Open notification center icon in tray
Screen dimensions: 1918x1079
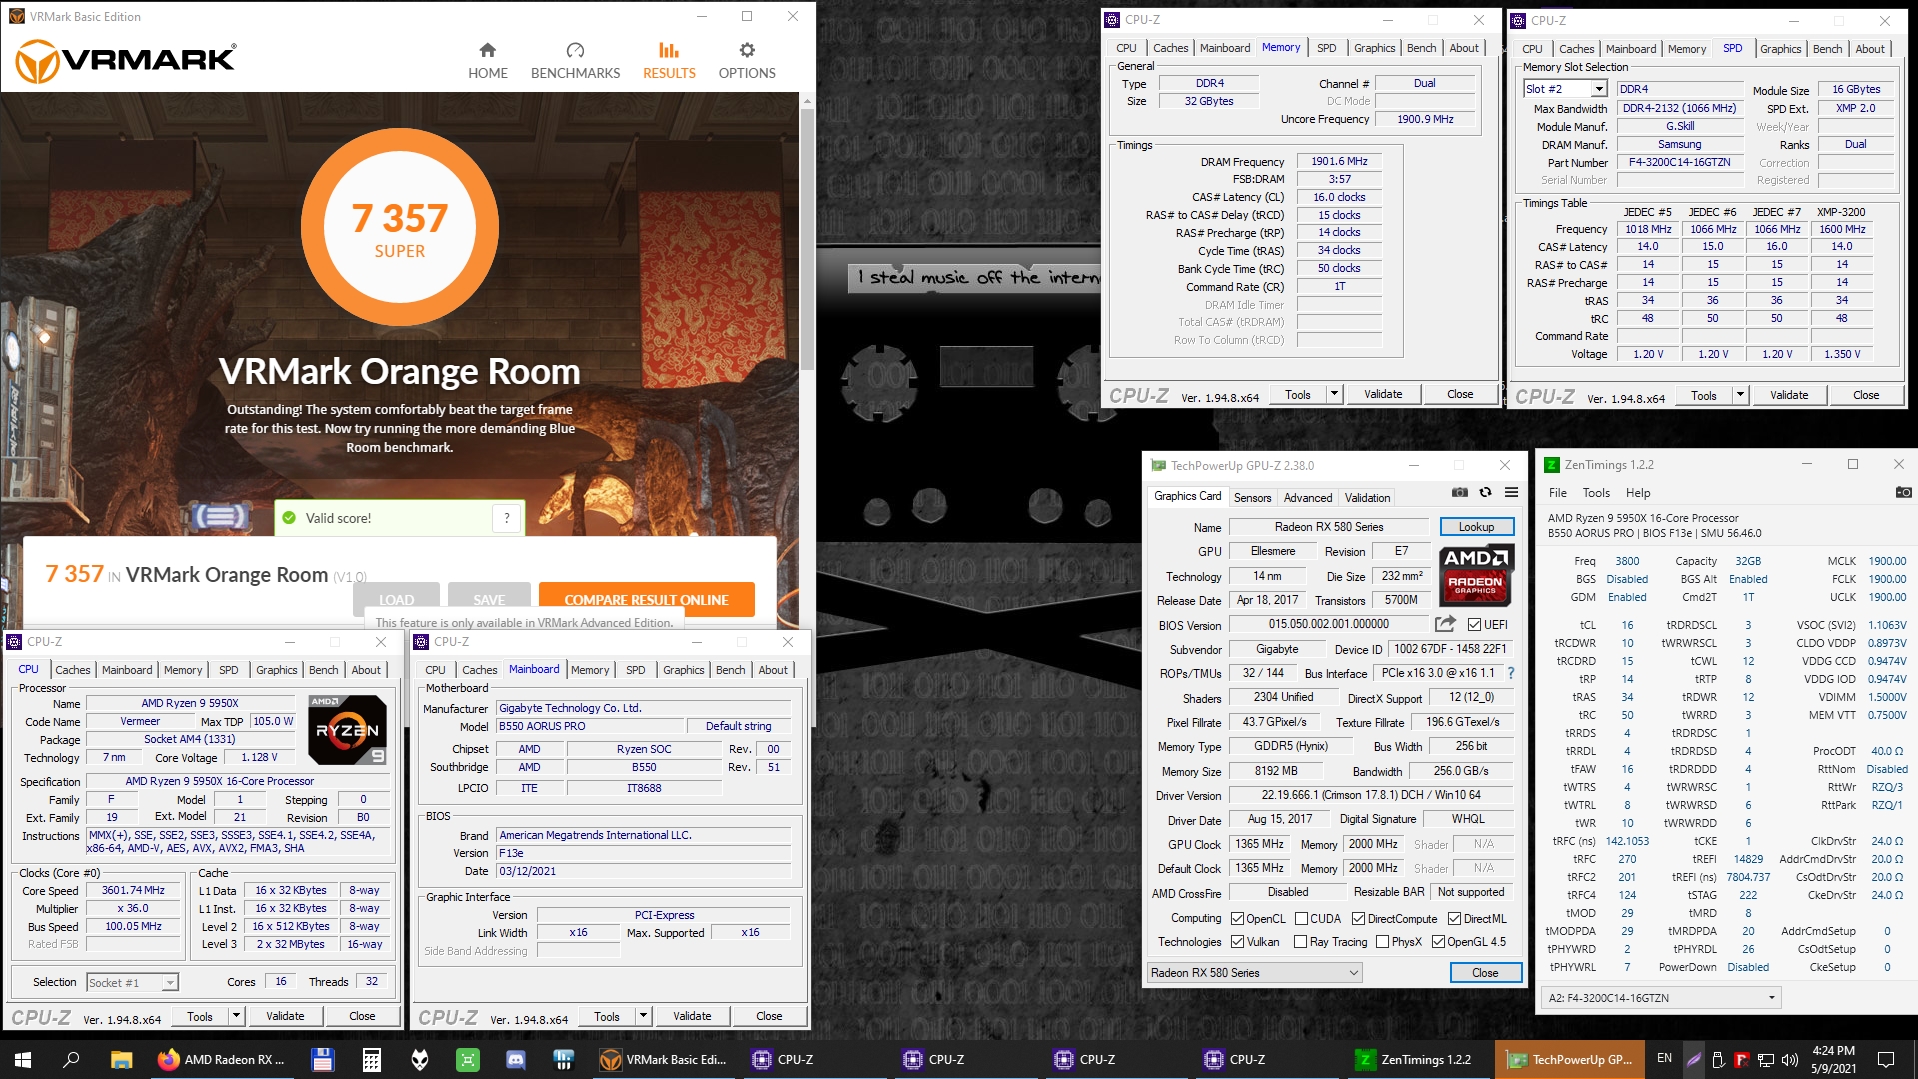point(1886,1060)
